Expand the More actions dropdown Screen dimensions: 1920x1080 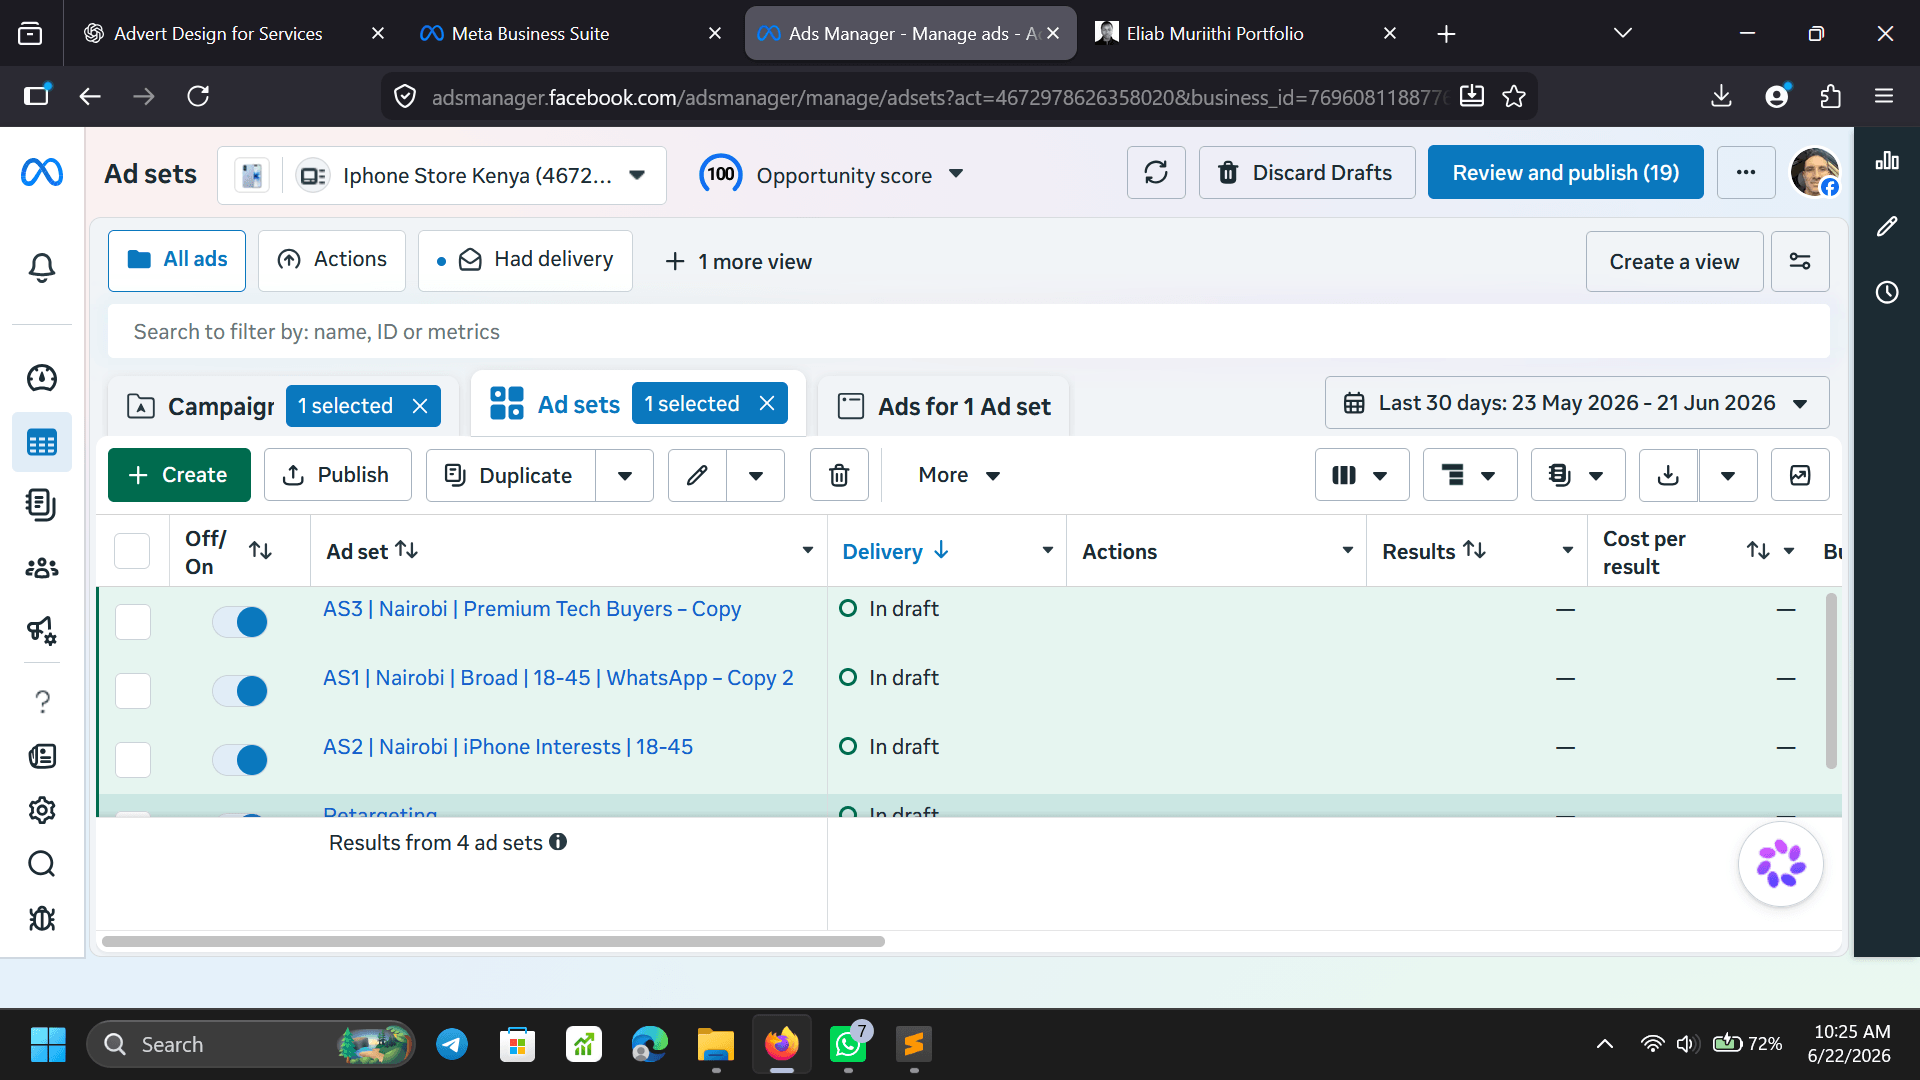(x=958, y=475)
